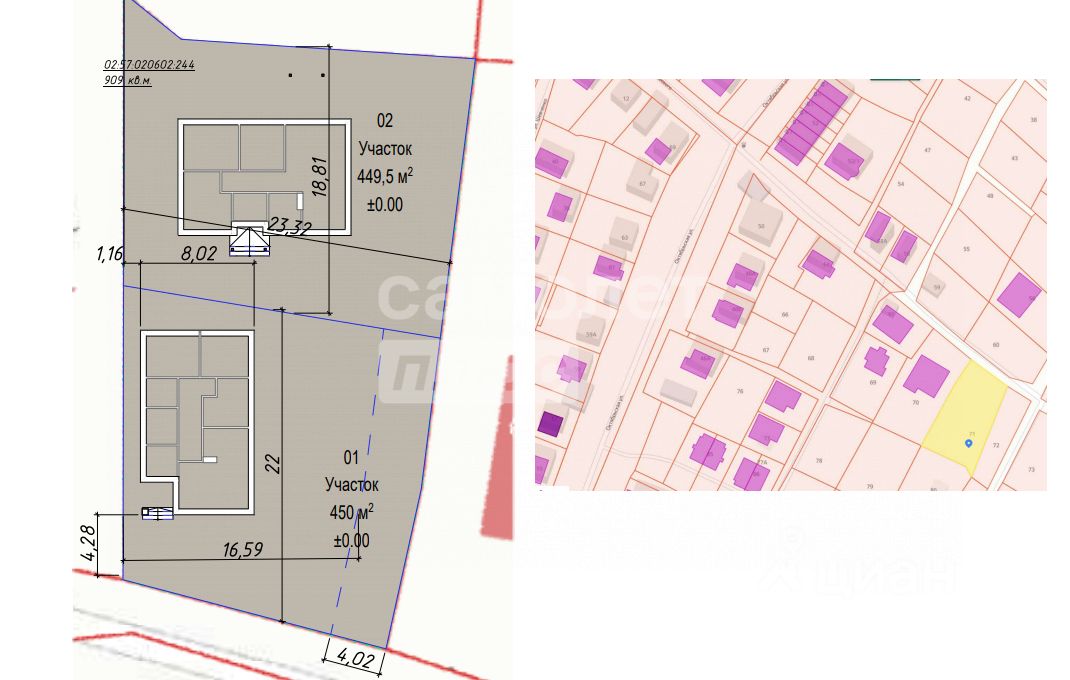Click the '02' plot number heading
The image size is (1070, 680).
click(x=385, y=121)
